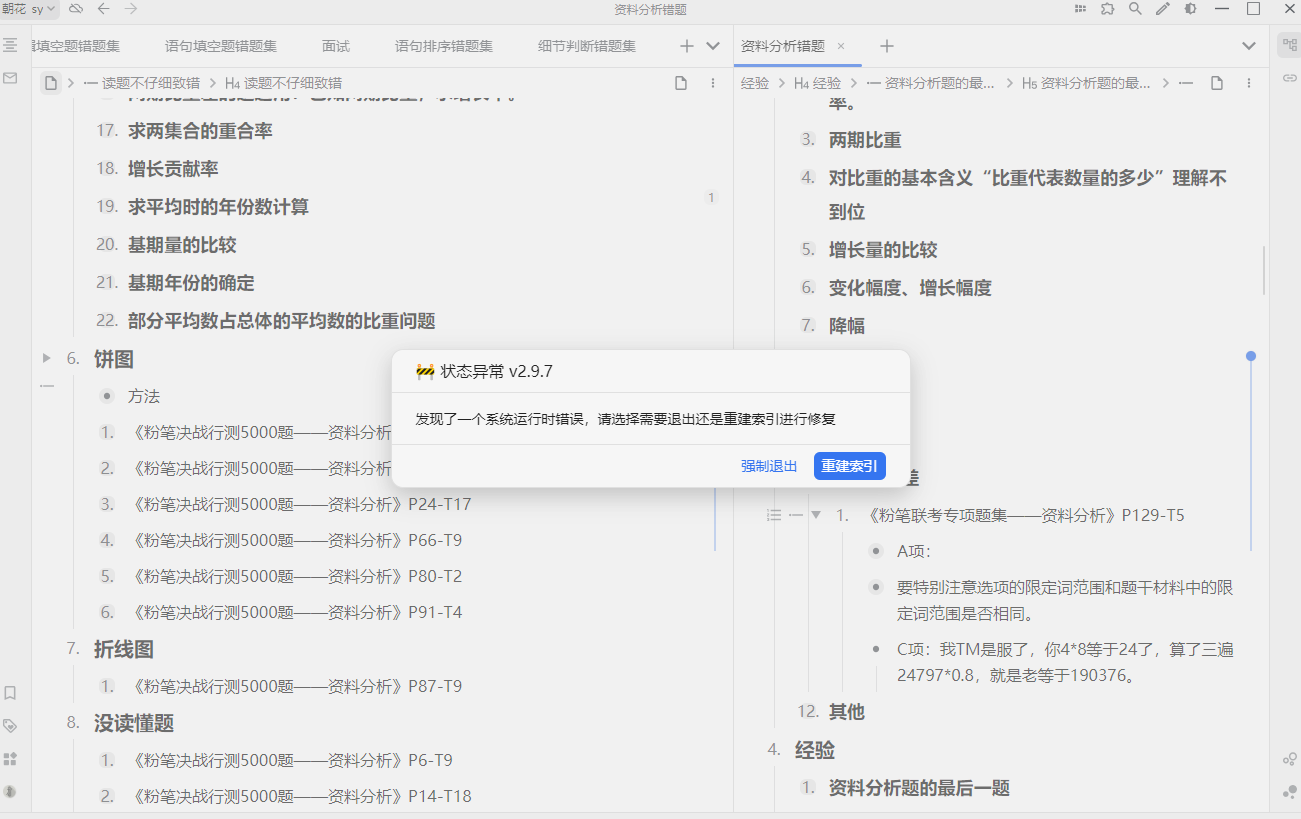Viewport: 1301px width, 819px height.
Task: Click the H5 资料分析题的最... breadcrumb
Action: (1086, 83)
